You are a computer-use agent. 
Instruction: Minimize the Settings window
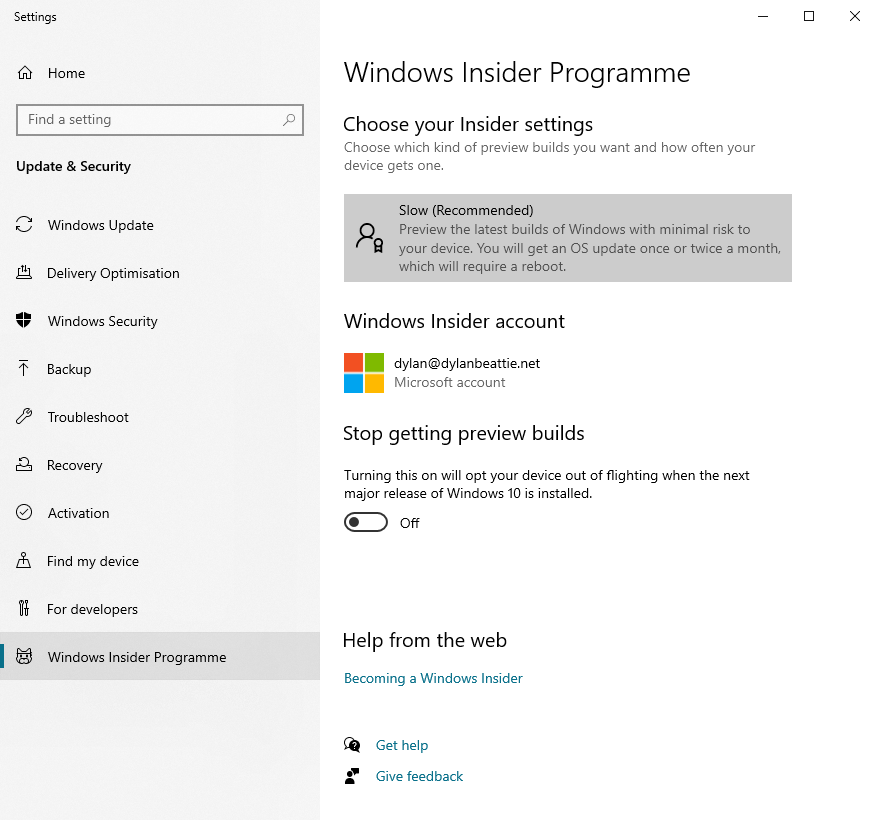pyautogui.click(x=763, y=16)
